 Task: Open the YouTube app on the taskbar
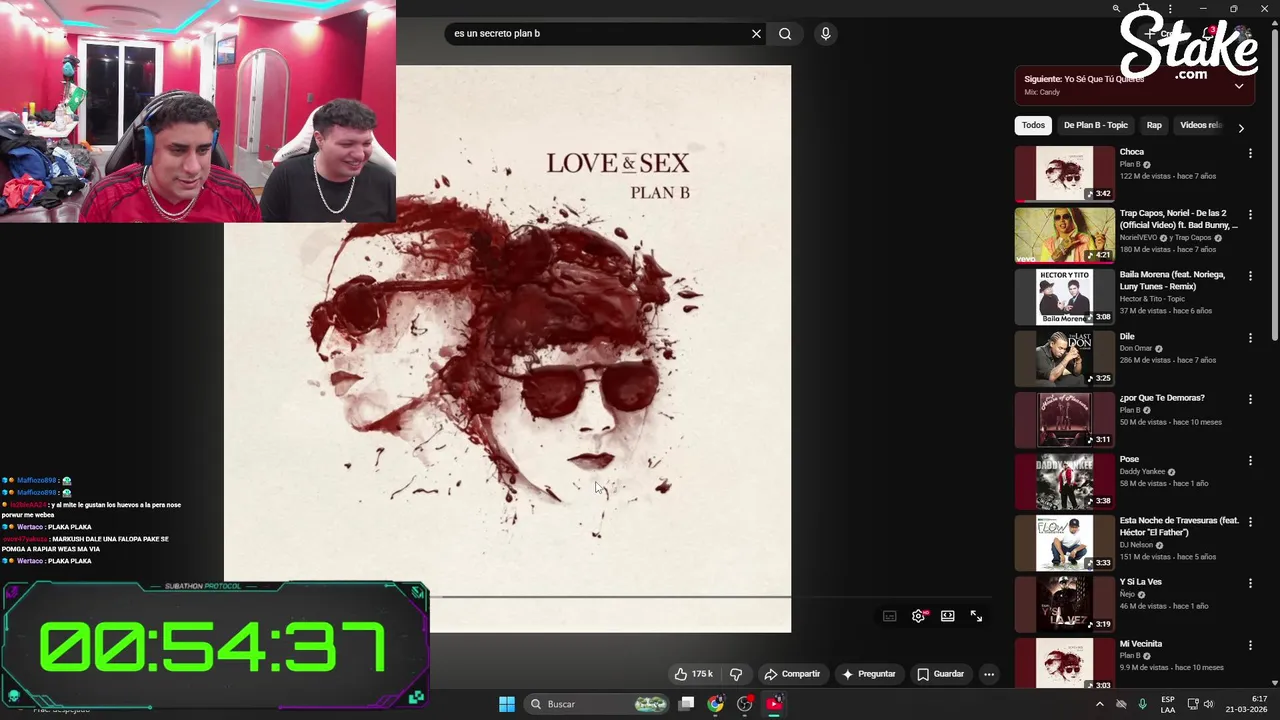774,704
